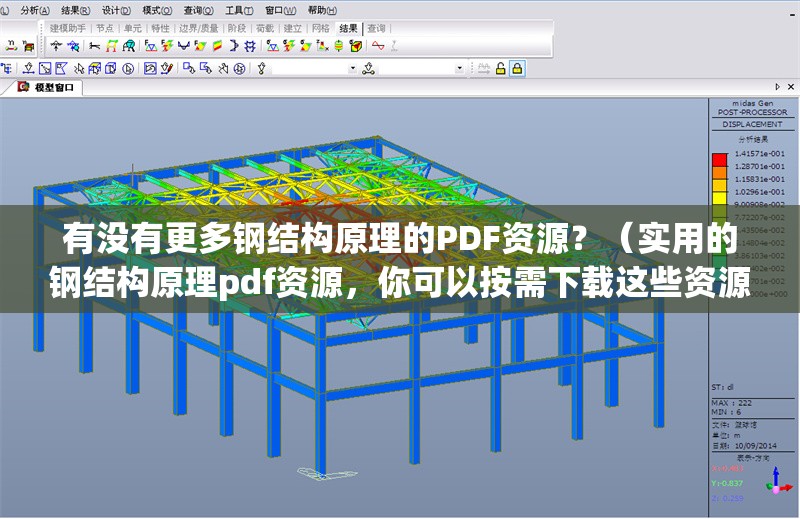This screenshot has height=519, width=800.
Task: Click the red swatch in displacement legend
Action: (x=719, y=159)
